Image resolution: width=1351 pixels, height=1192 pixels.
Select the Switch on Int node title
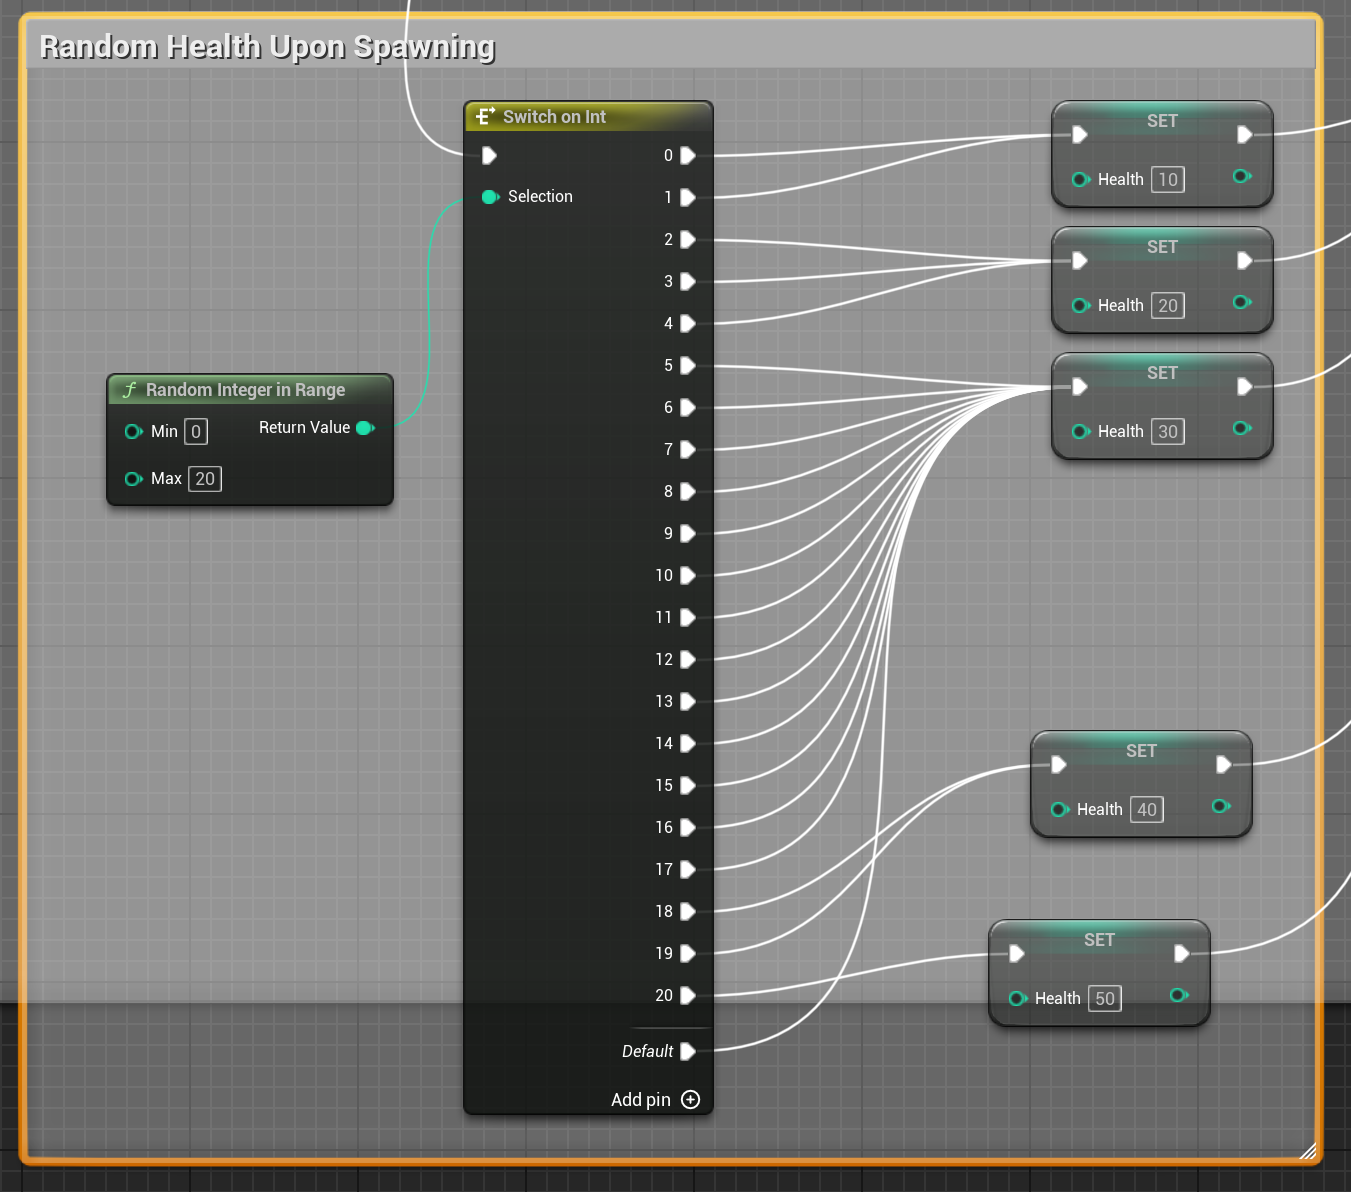pyautogui.click(x=554, y=117)
